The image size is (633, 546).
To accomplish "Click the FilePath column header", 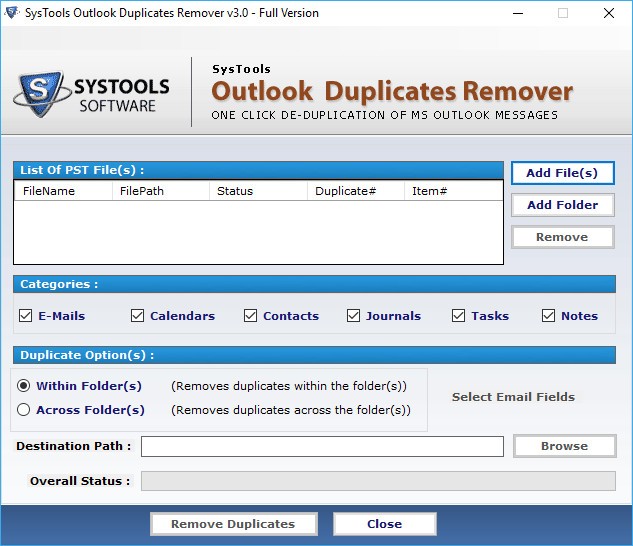I will pos(161,191).
